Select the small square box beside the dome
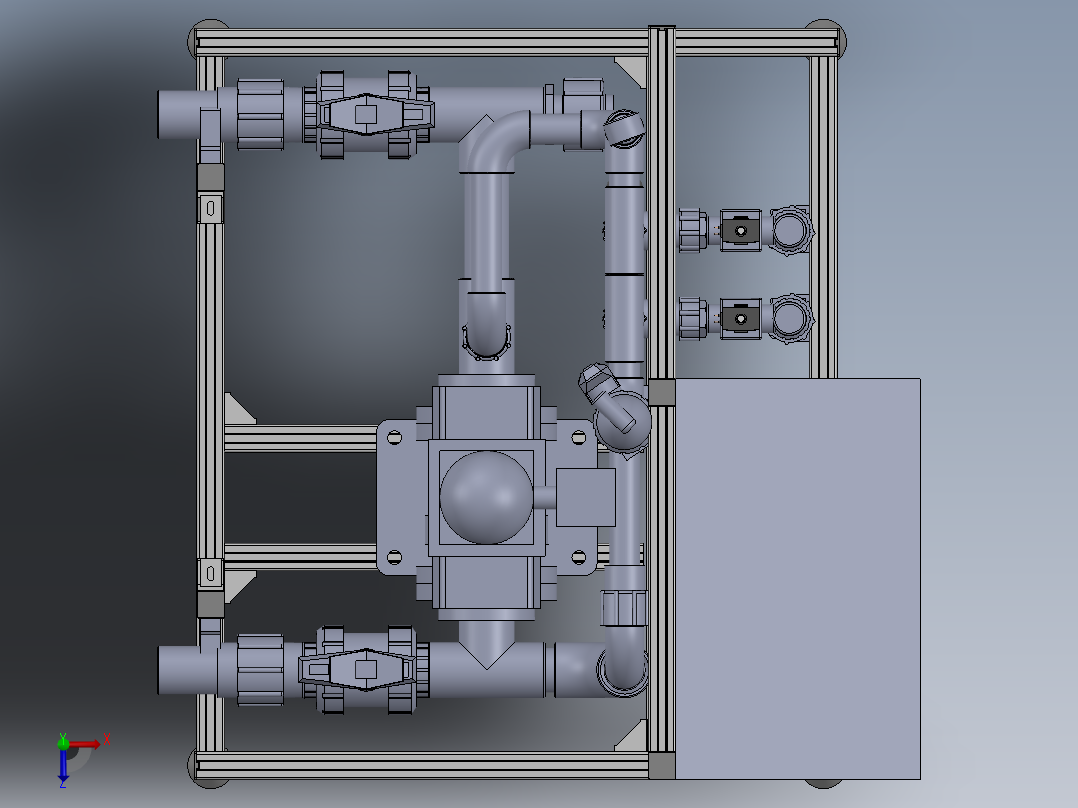 (586, 497)
